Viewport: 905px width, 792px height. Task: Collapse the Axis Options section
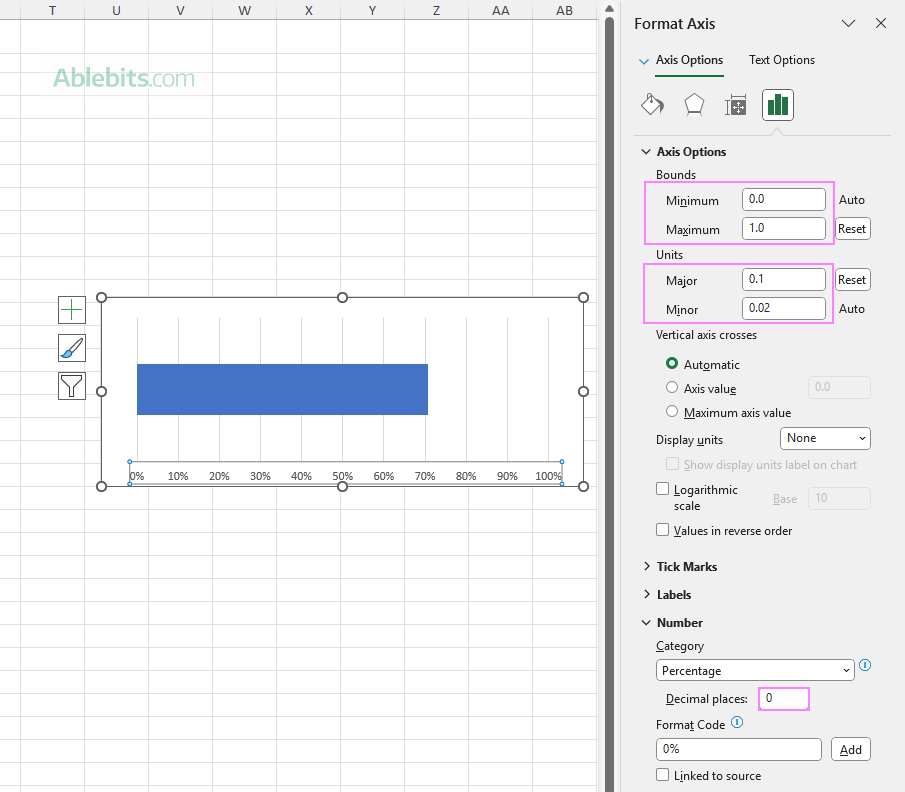(646, 151)
